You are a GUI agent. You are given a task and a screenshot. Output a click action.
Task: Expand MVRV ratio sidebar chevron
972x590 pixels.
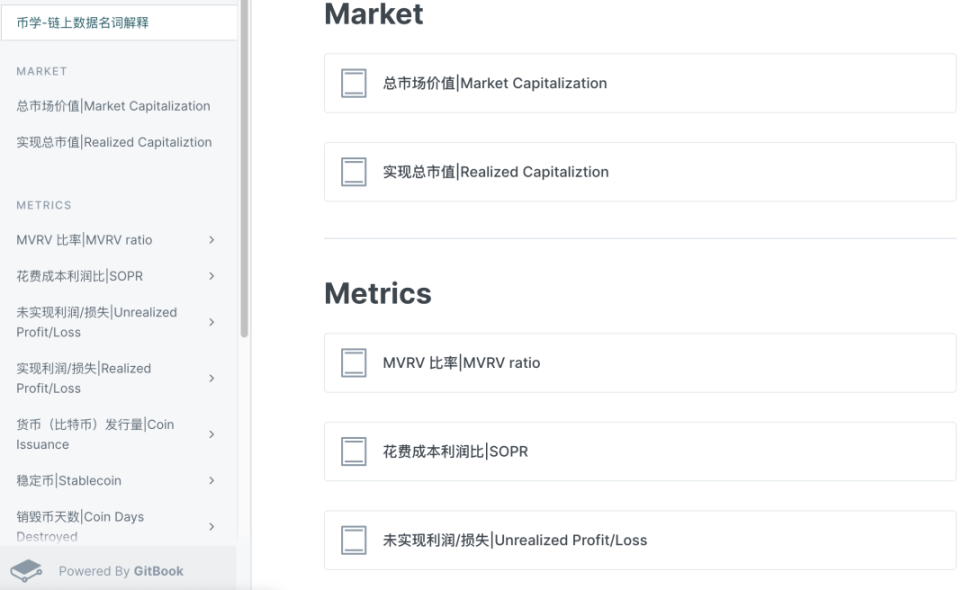(x=211, y=240)
